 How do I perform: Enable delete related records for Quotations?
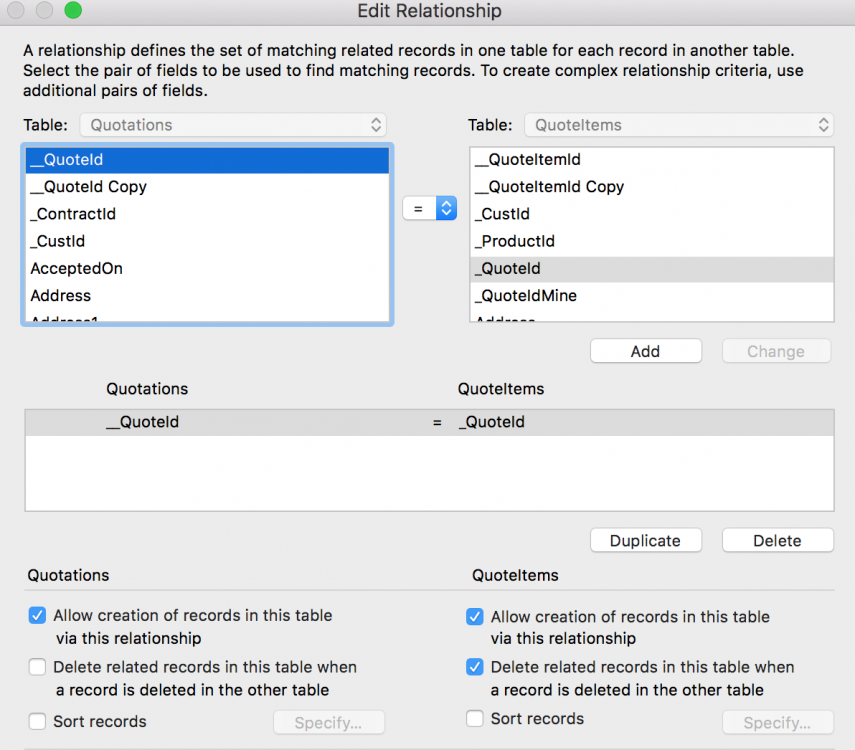(38, 667)
